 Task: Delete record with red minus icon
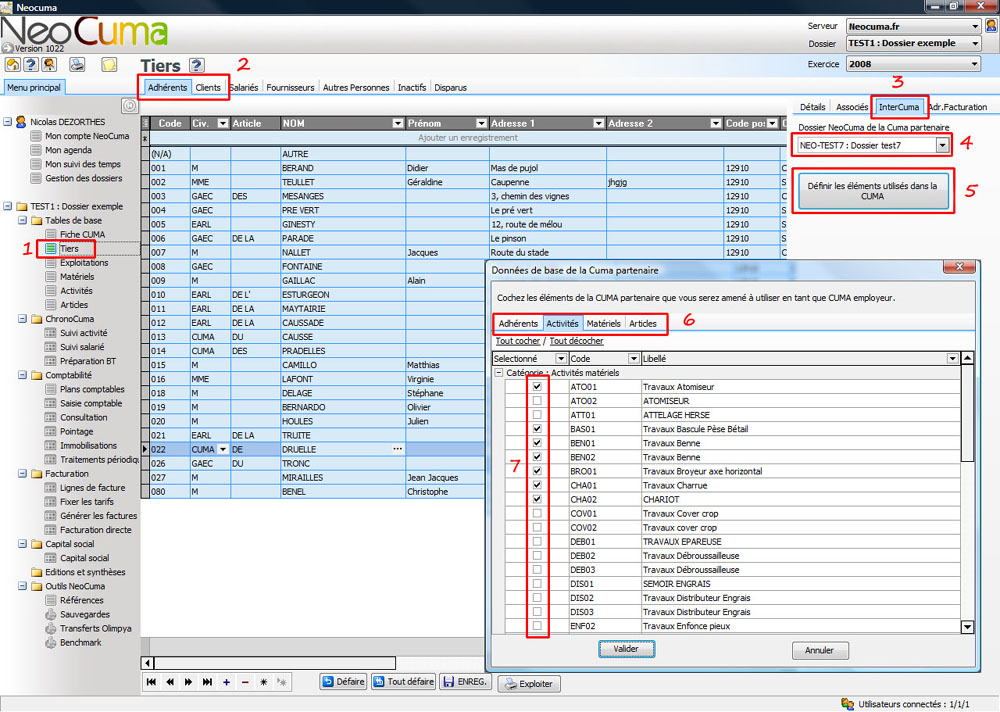(245, 682)
